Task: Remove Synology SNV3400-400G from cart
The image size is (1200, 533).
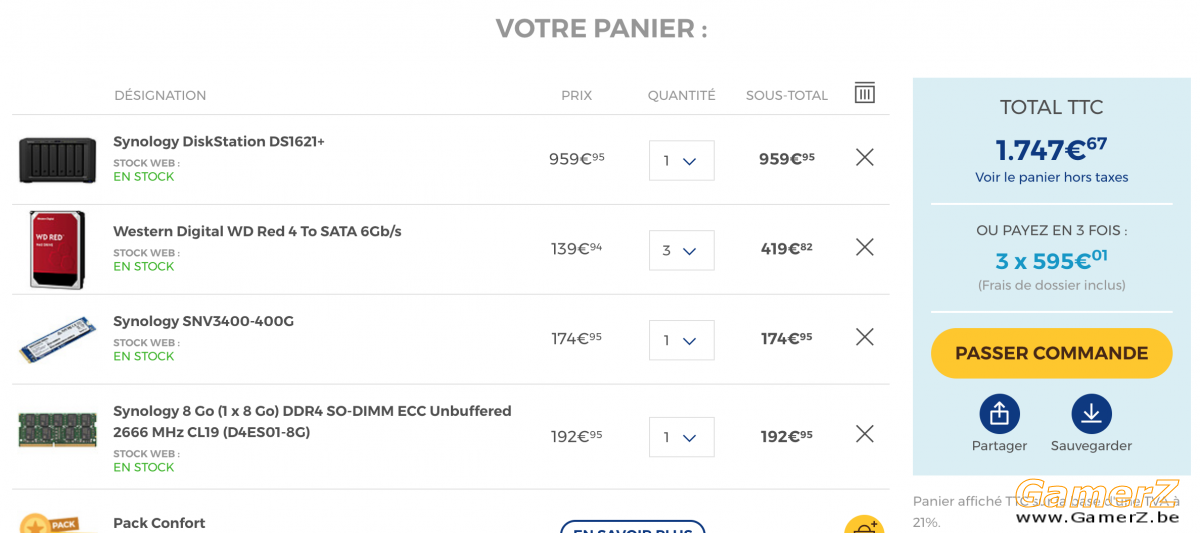Action: tap(865, 337)
